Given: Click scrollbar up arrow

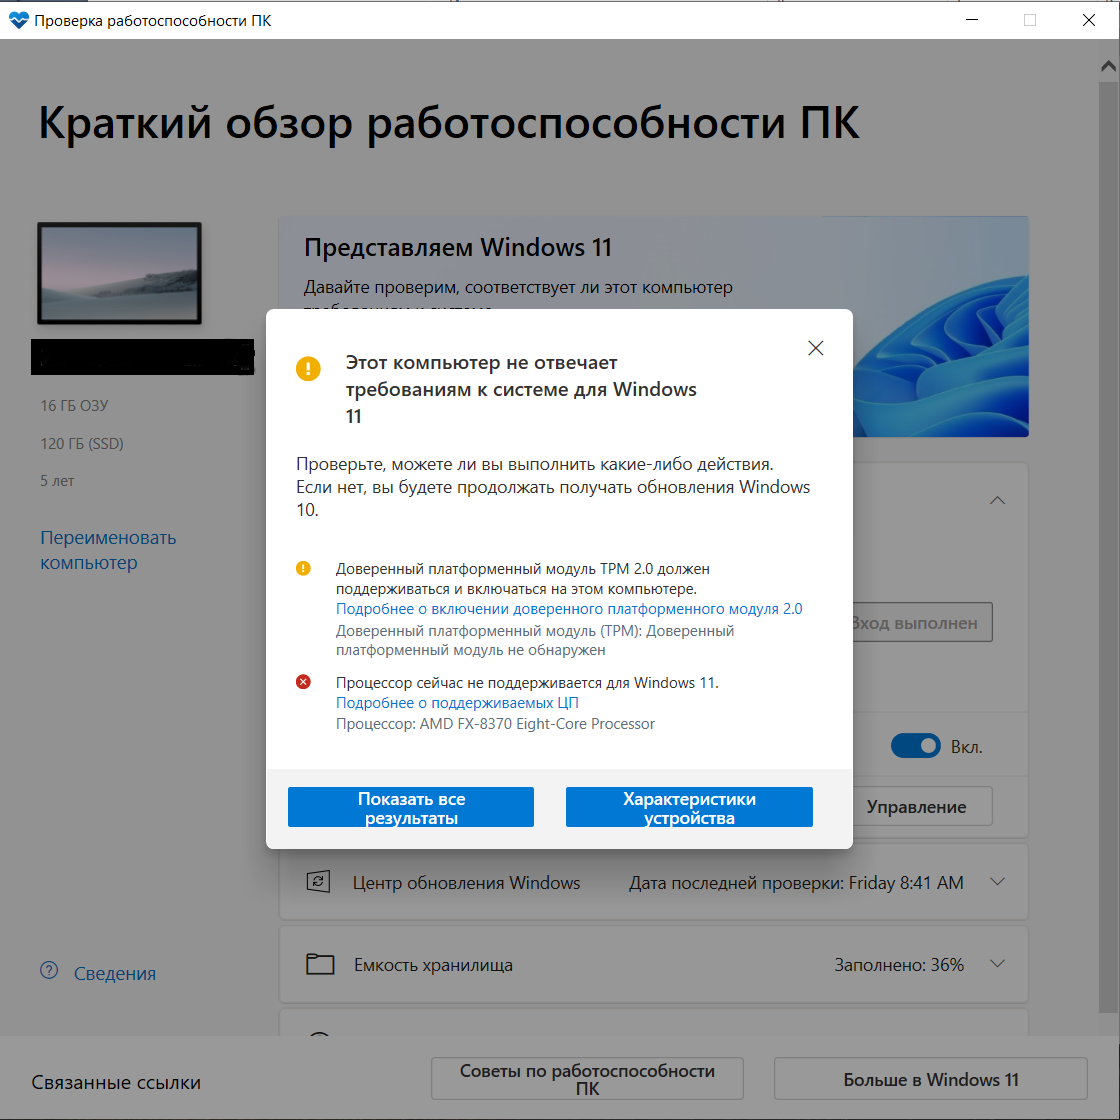Looking at the screenshot, I should (x=1108, y=66).
